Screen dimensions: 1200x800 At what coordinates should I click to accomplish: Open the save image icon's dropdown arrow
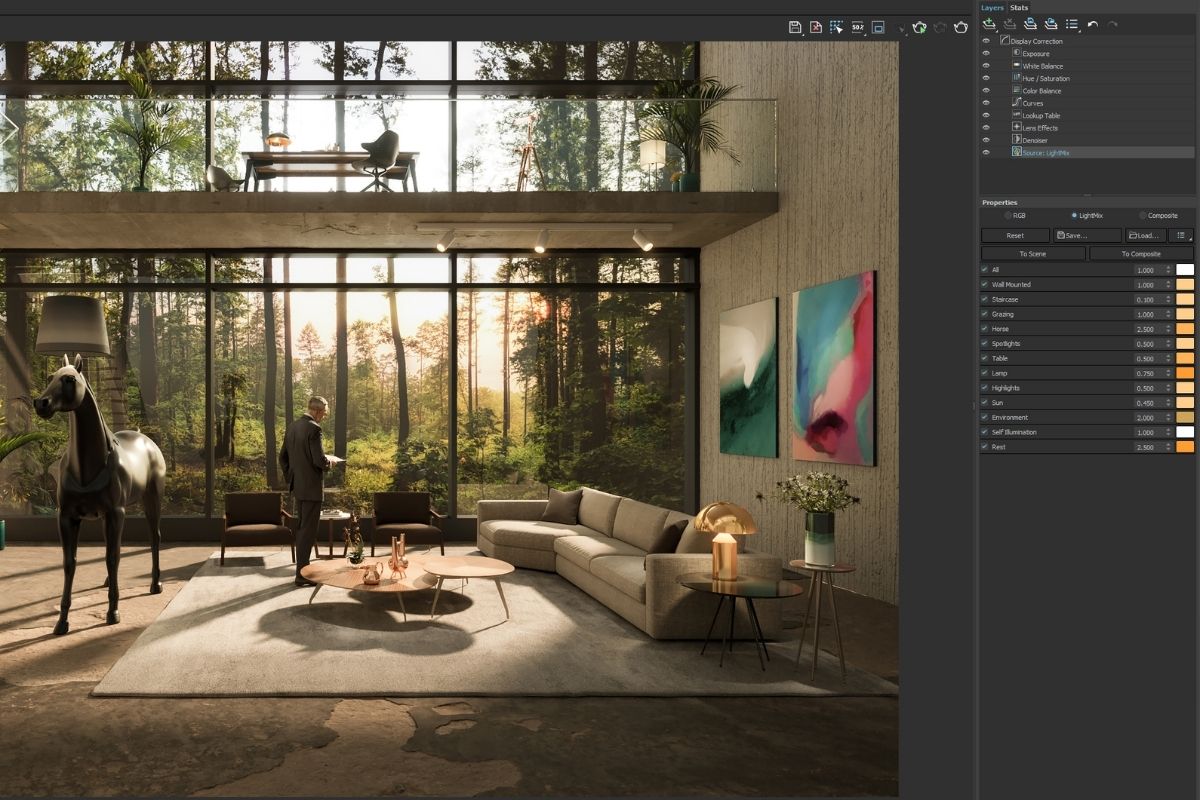803,34
